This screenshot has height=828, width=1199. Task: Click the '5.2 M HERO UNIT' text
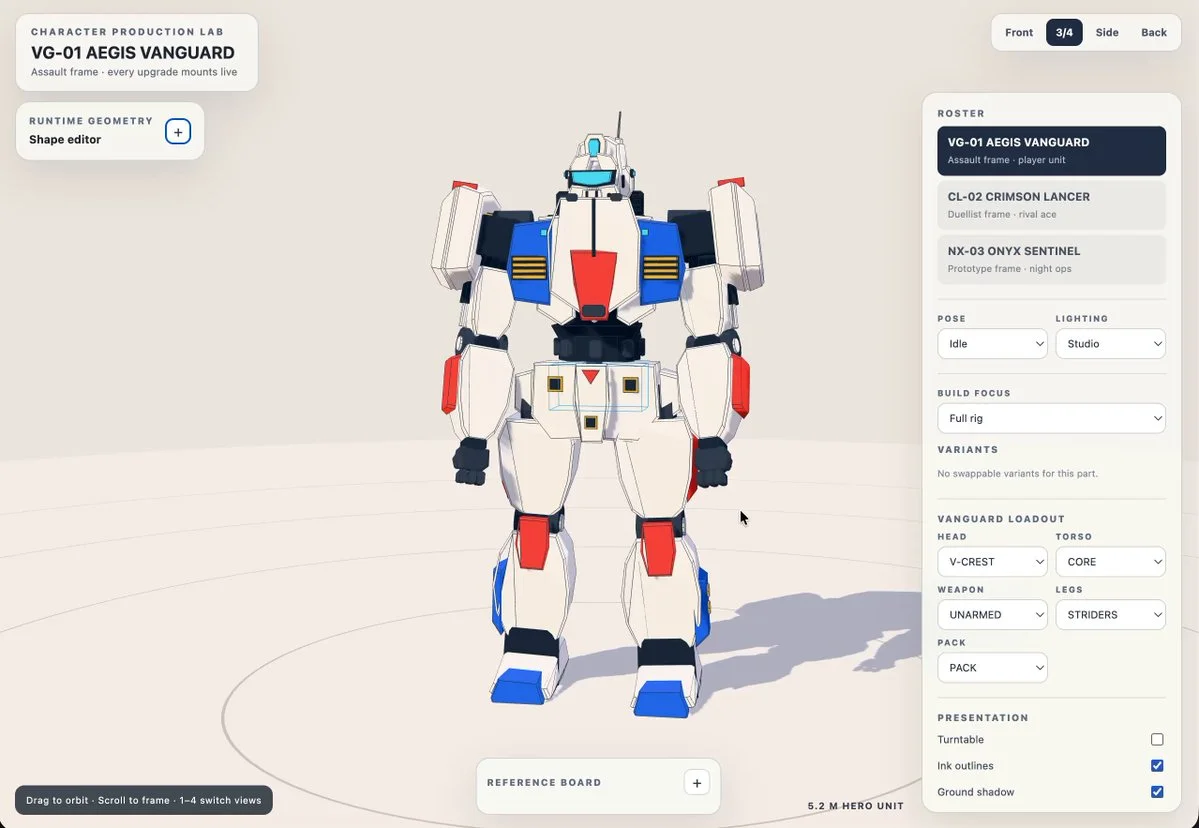coord(856,806)
